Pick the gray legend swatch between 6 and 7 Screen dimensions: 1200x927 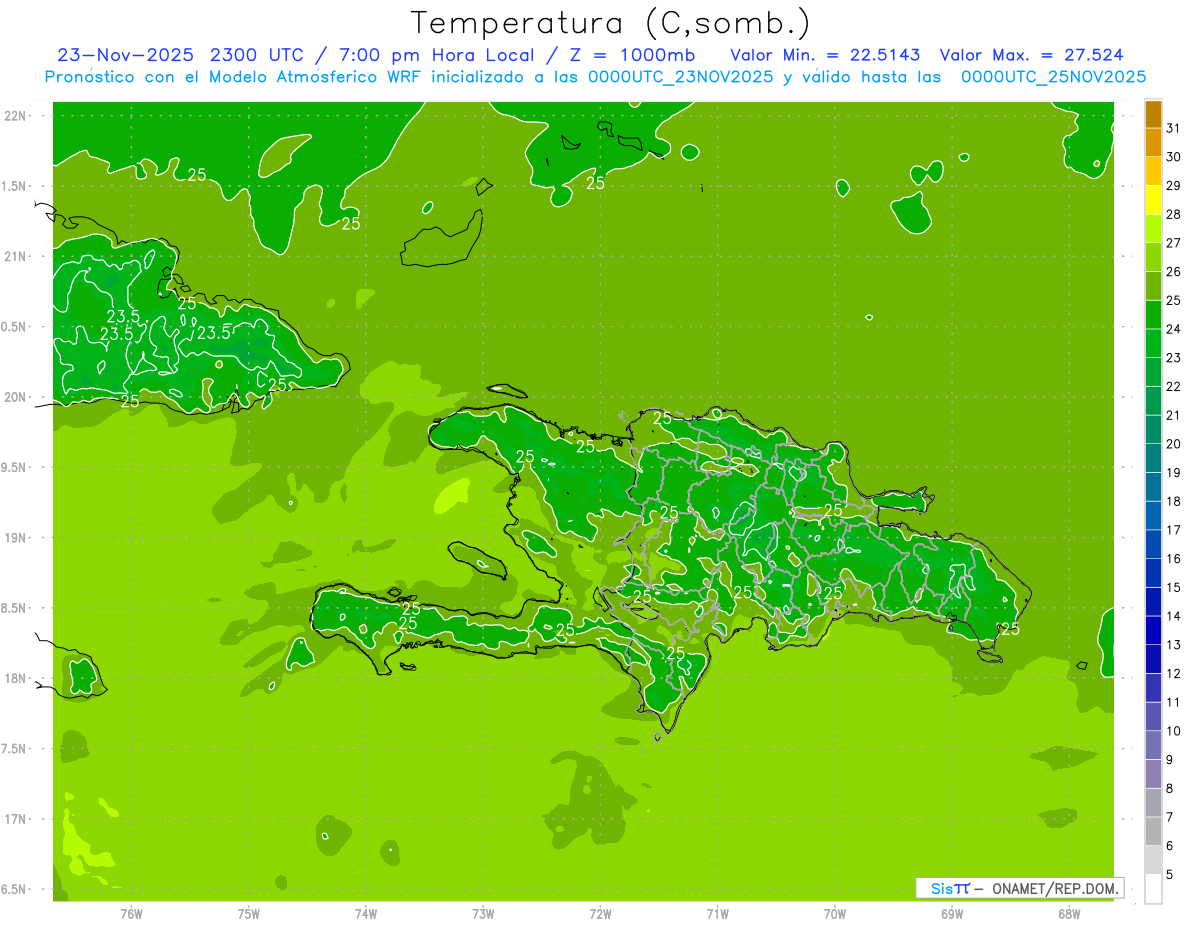(x=1153, y=832)
